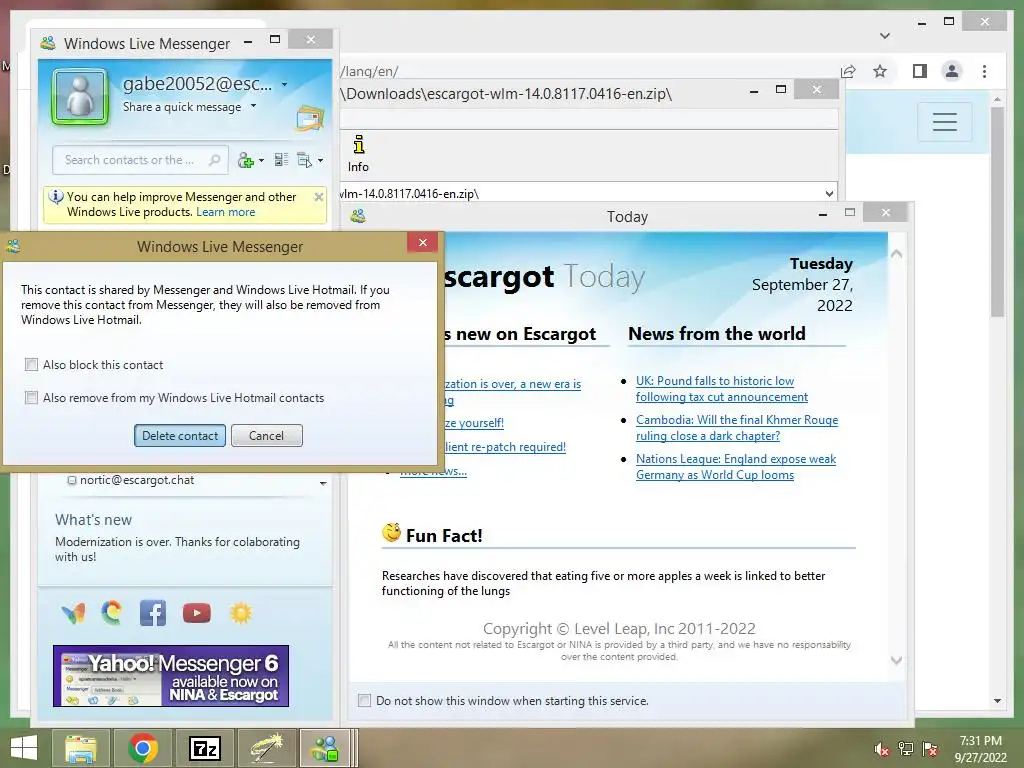
Task: Open the hamburger menu on the web page
Action: pos(944,122)
